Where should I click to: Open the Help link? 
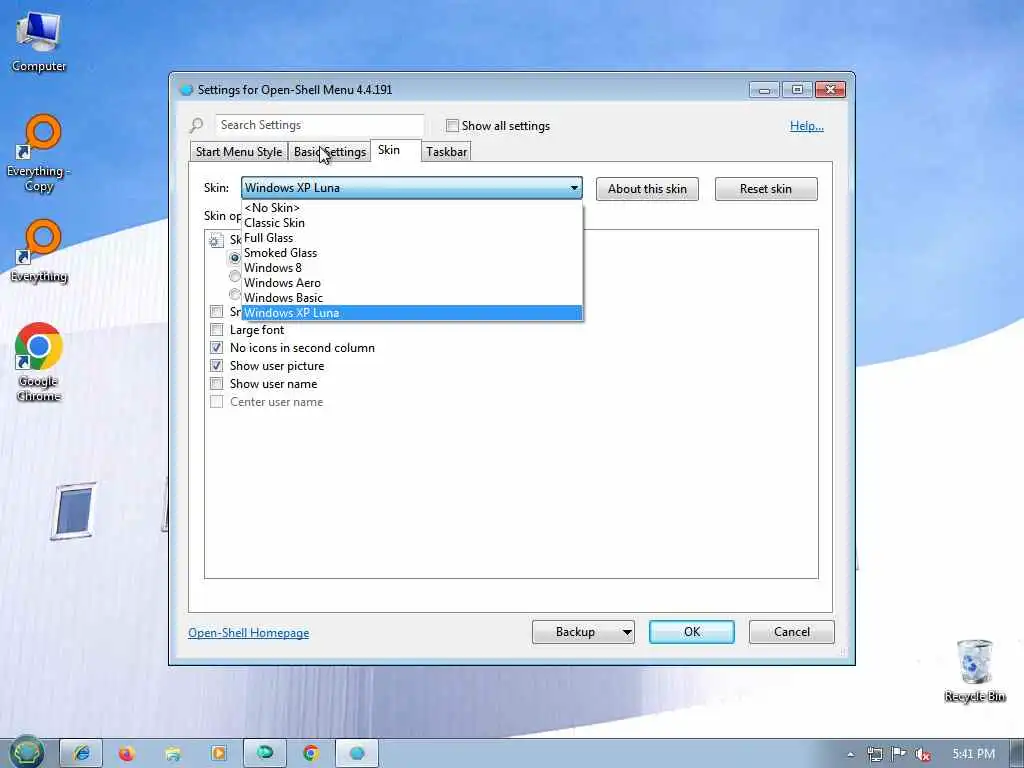[x=807, y=125]
